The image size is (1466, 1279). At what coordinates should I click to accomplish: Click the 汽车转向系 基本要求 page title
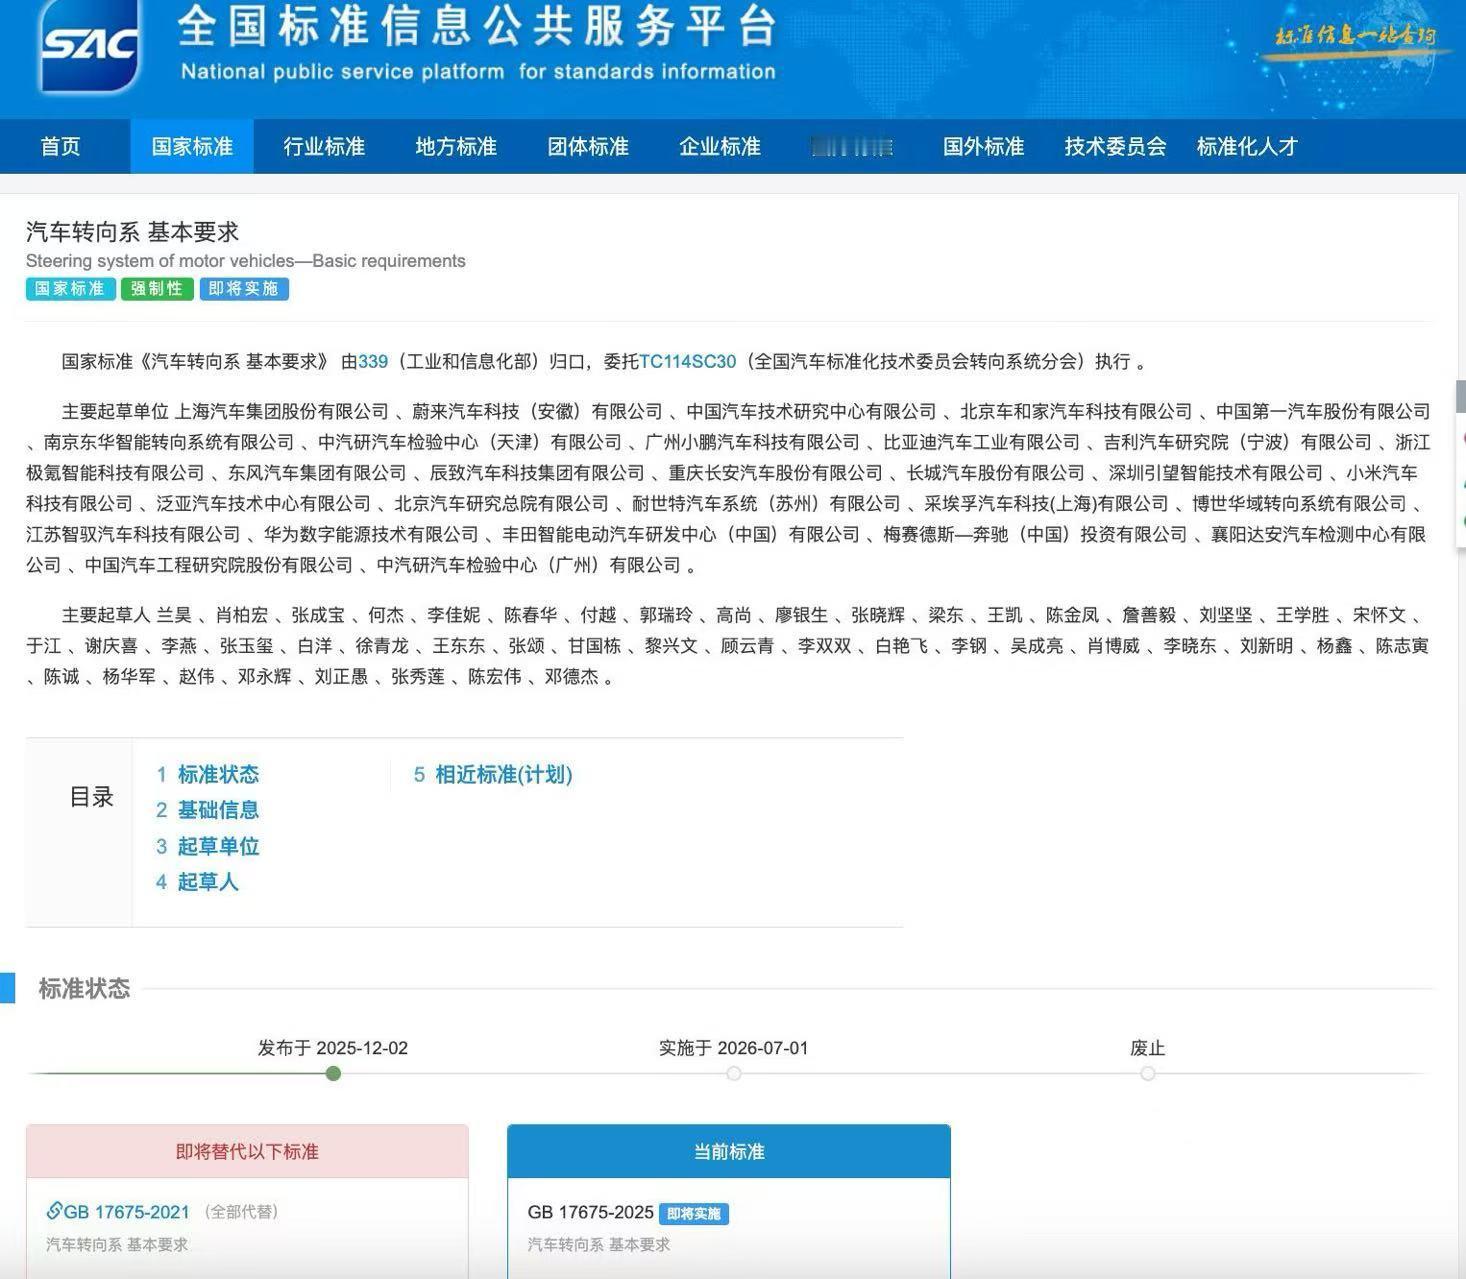pyautogui.click(x=133, y=232)
